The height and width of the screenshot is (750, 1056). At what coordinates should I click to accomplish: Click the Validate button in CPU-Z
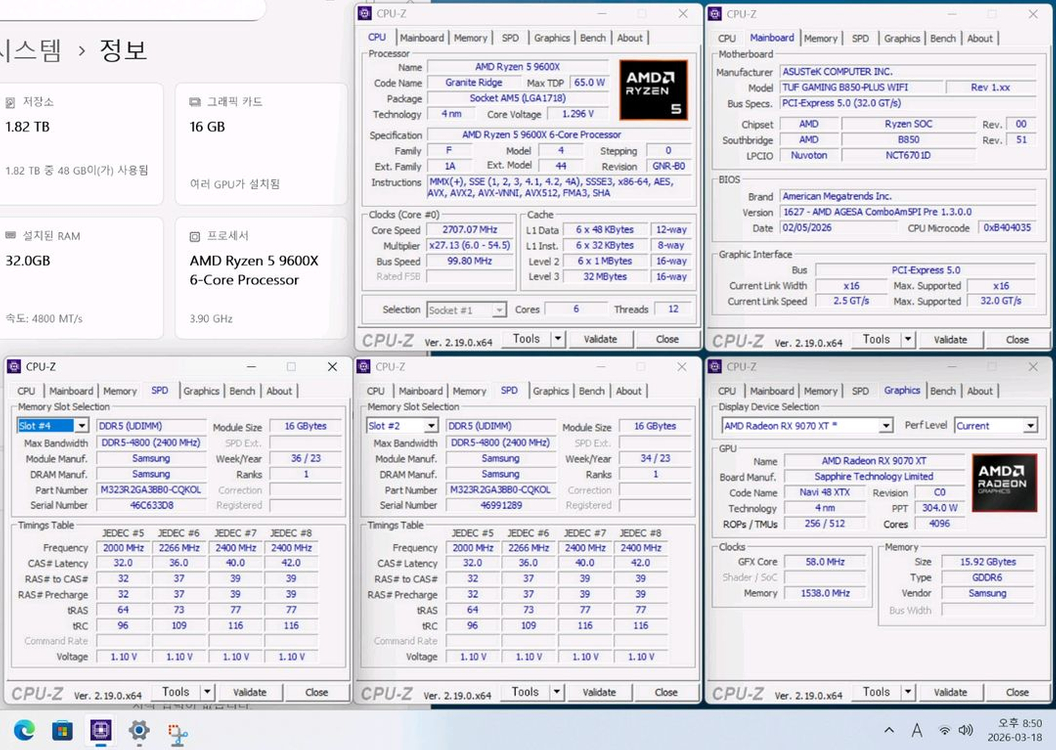(x=600, y=339)
